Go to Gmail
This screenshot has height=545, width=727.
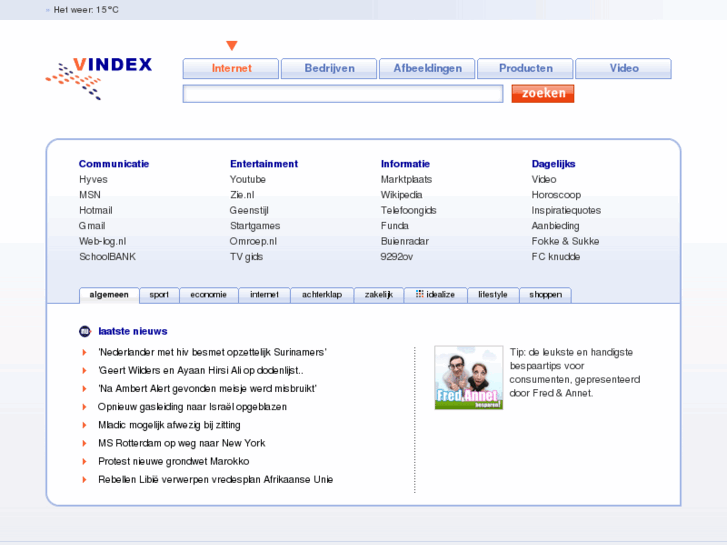pos(92,226)
